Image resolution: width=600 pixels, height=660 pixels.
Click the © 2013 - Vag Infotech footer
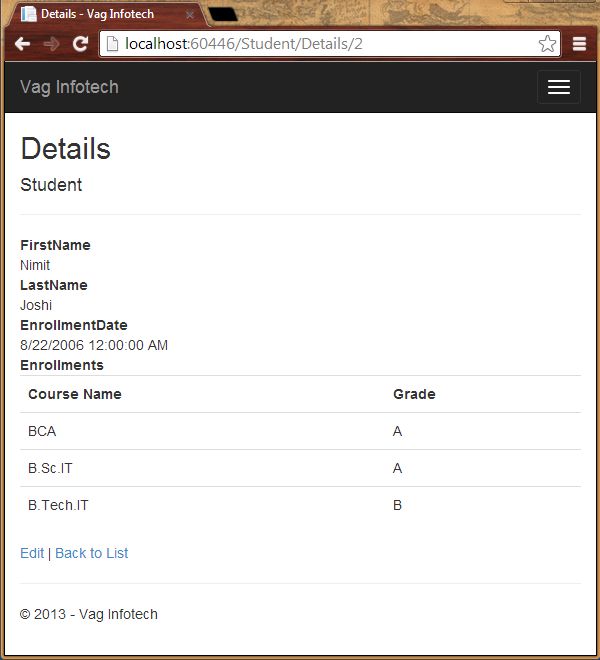pyautogui.click(x=89, y=614)
